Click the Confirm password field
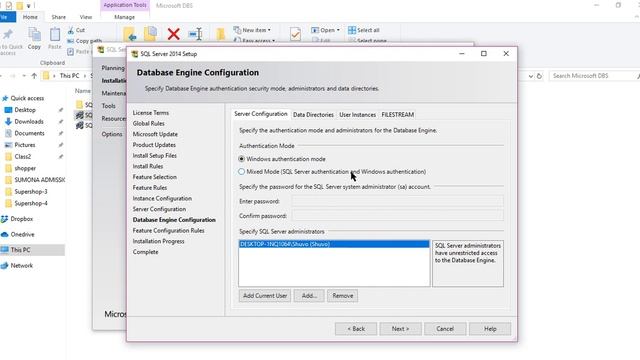 (398, 216)
